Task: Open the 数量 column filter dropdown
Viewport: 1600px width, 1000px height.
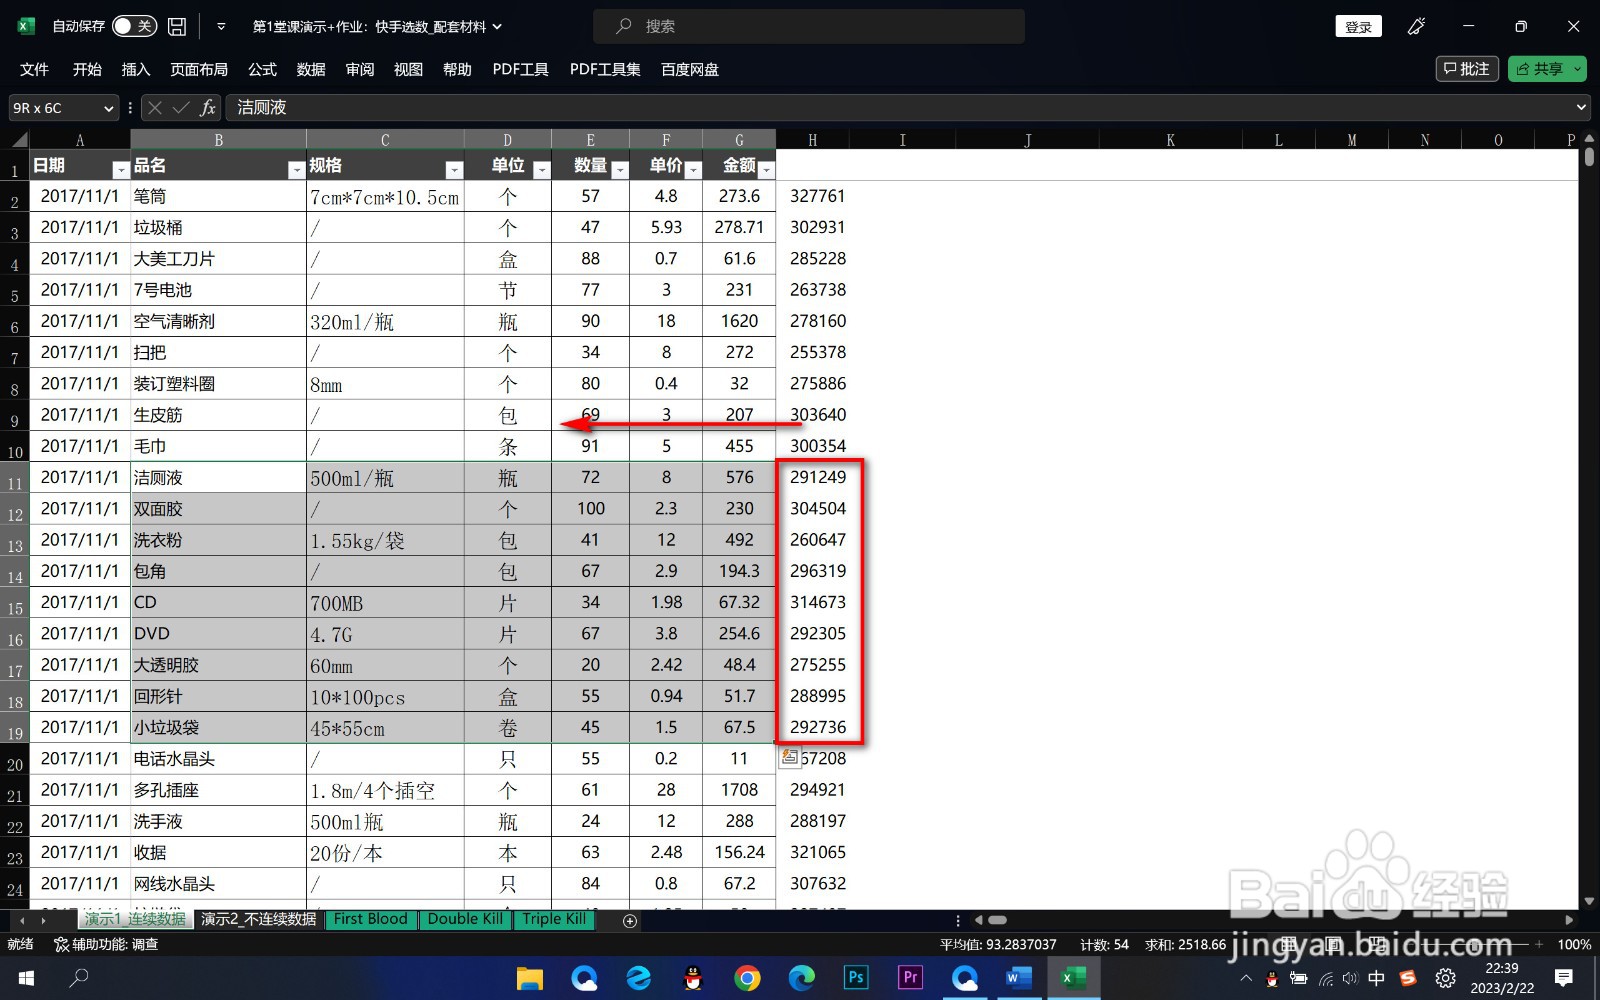Action: 619,170
